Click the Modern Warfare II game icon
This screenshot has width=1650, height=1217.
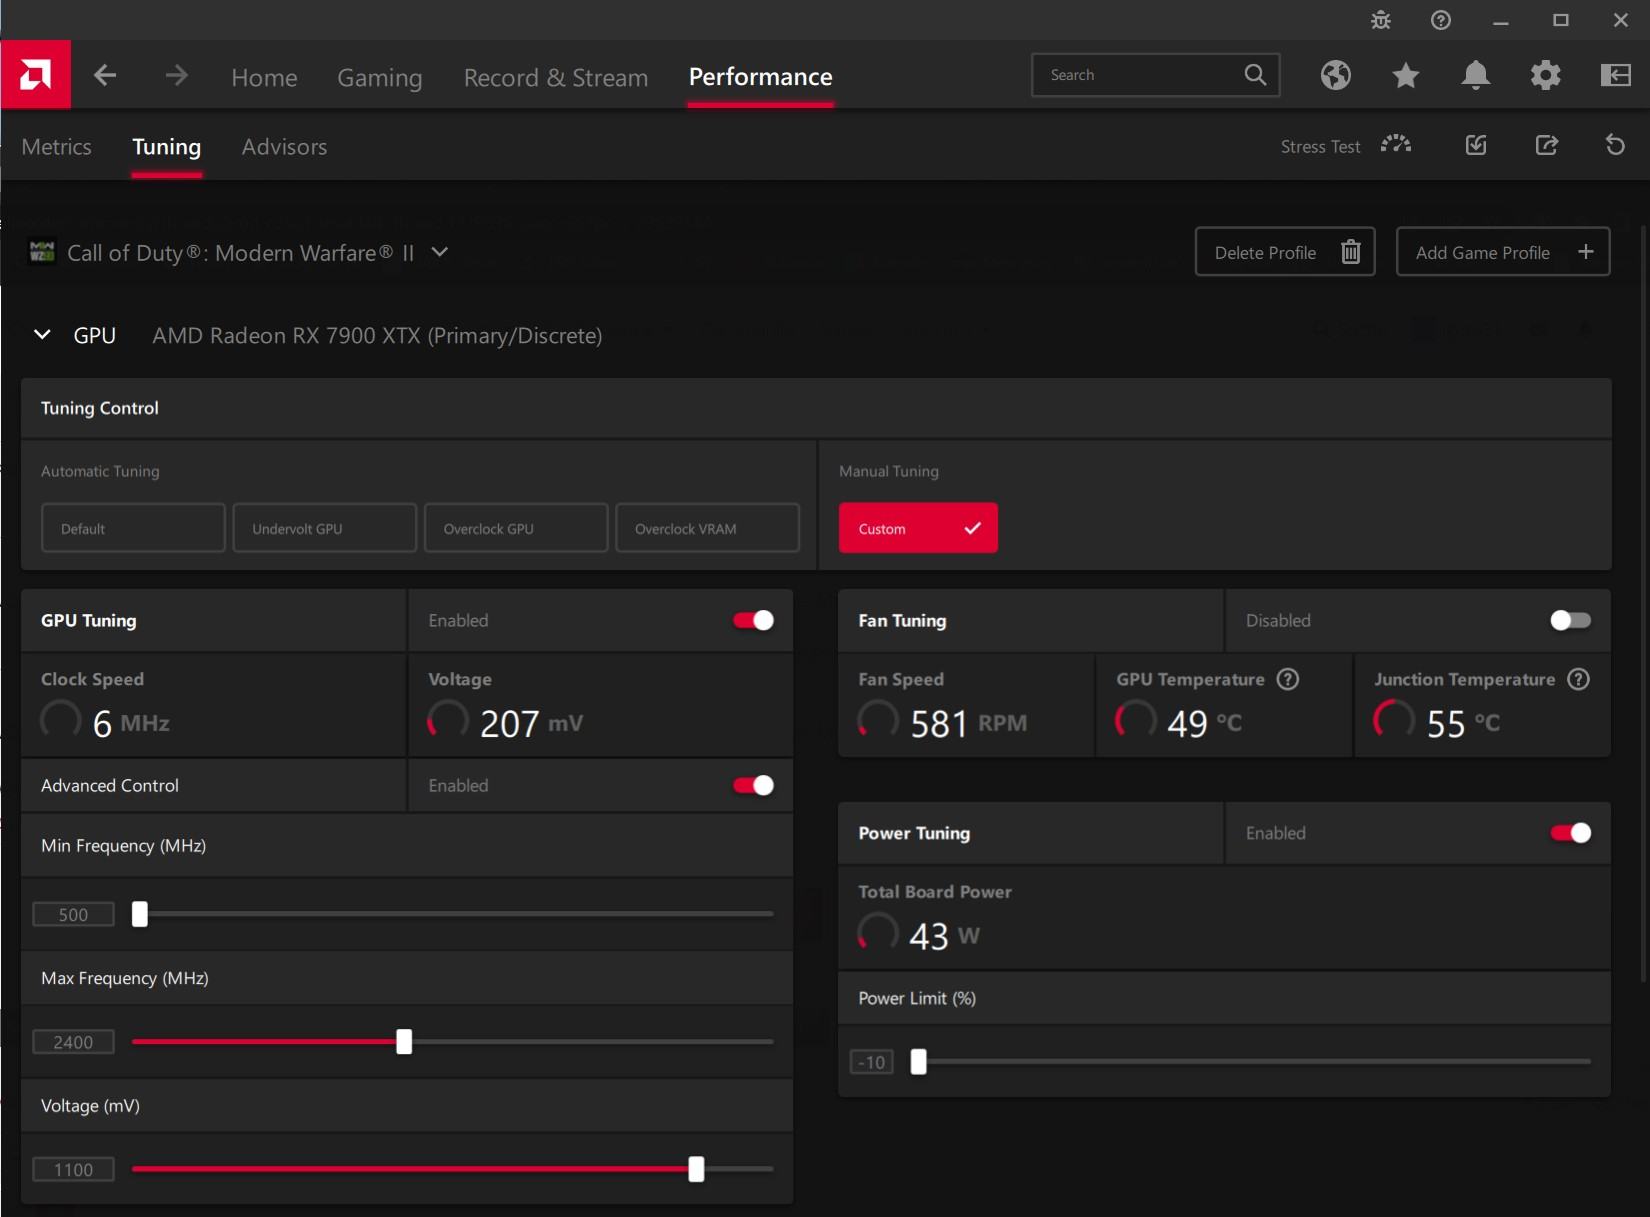[42, 251]
